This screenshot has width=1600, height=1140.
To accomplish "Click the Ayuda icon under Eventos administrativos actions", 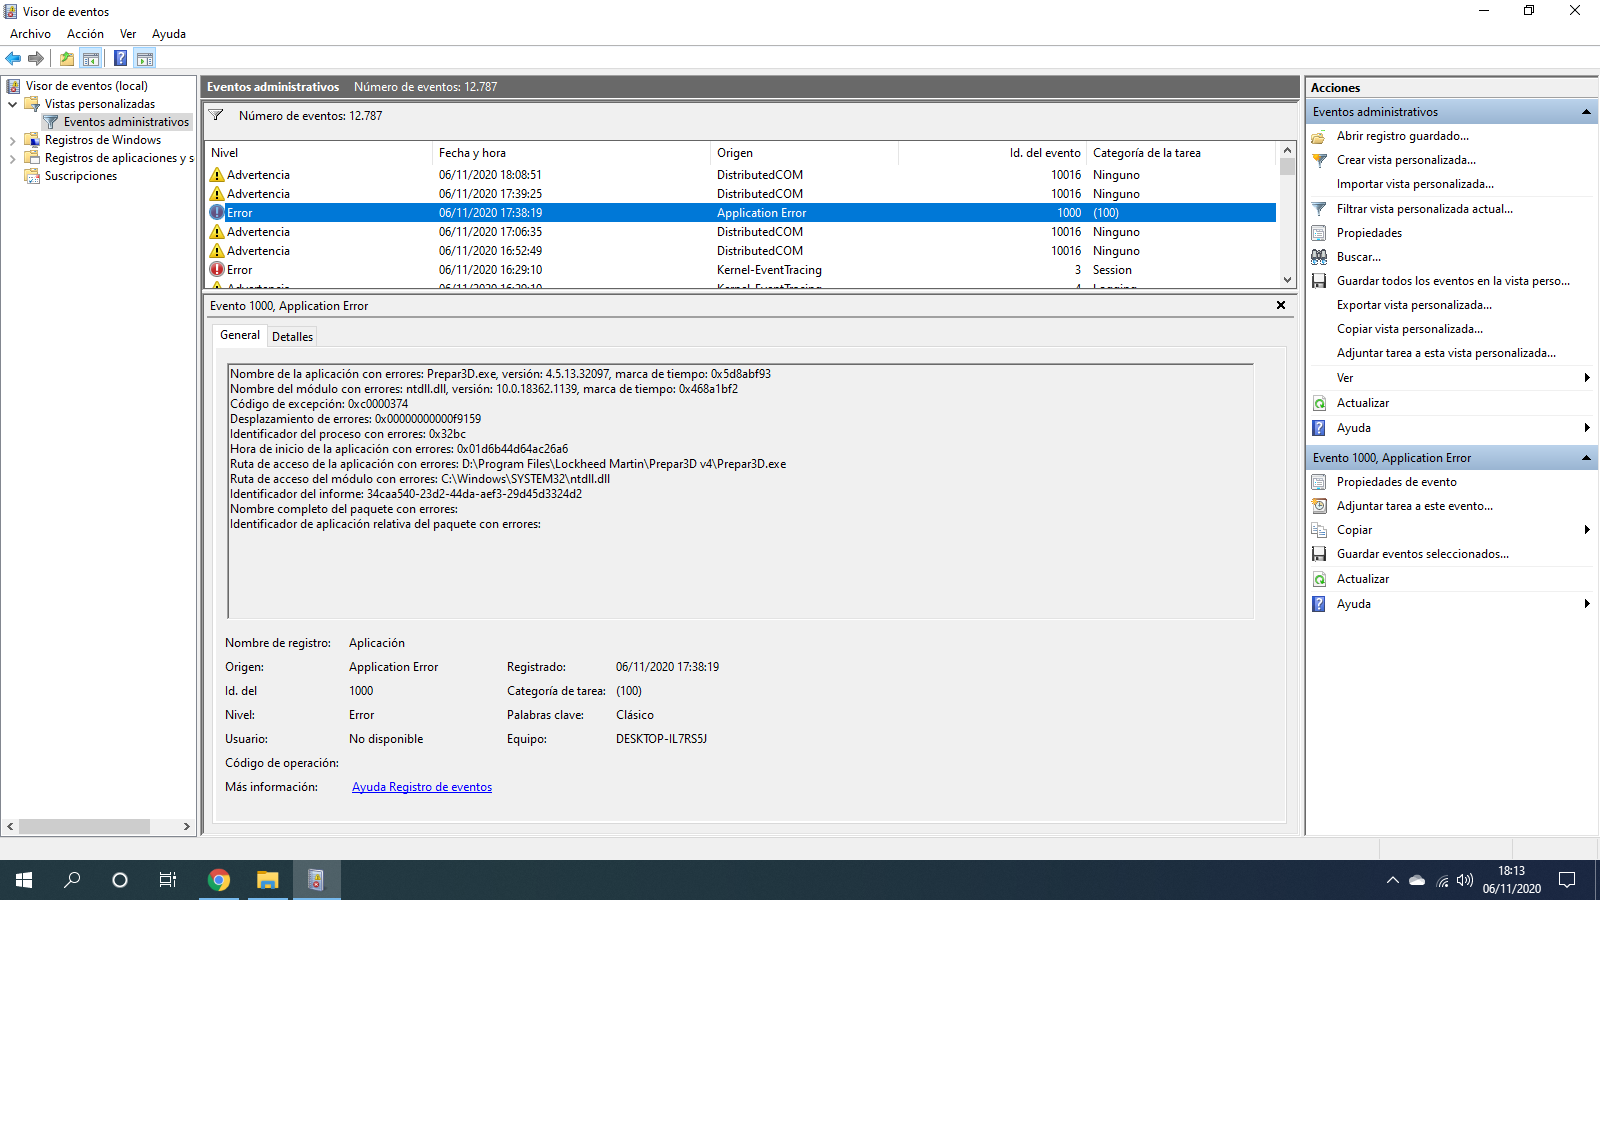I will [1319, 428].
